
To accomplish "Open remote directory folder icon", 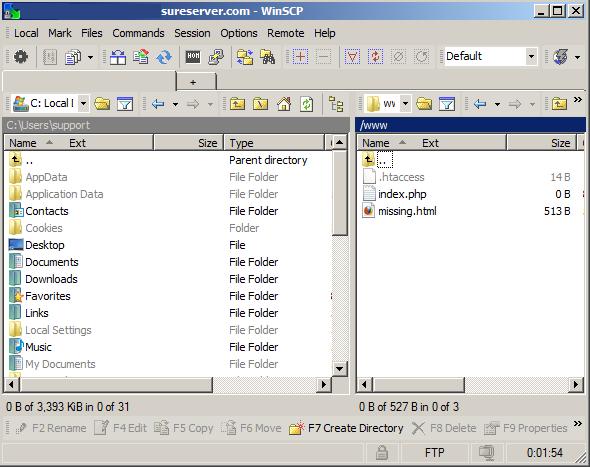I will coord(424,103).
